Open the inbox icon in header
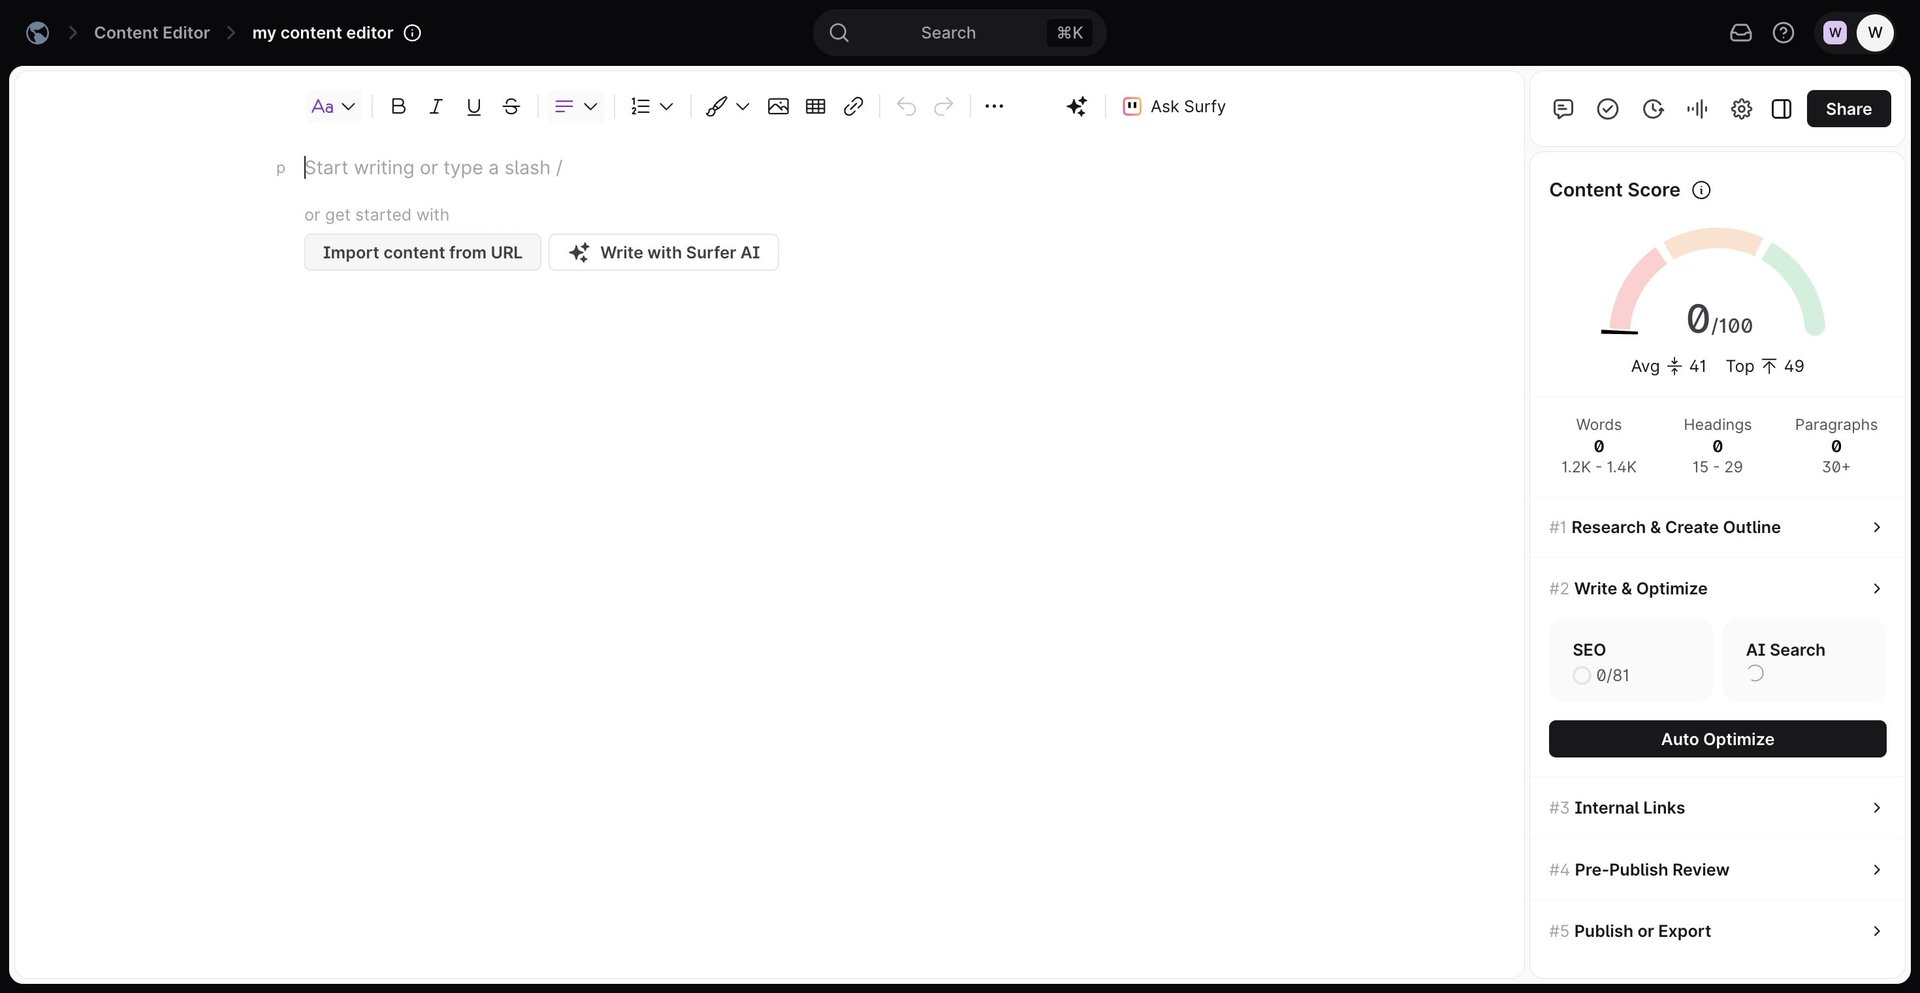The height and width of the screenshot is (993, 1920). tap(1740, 33)
